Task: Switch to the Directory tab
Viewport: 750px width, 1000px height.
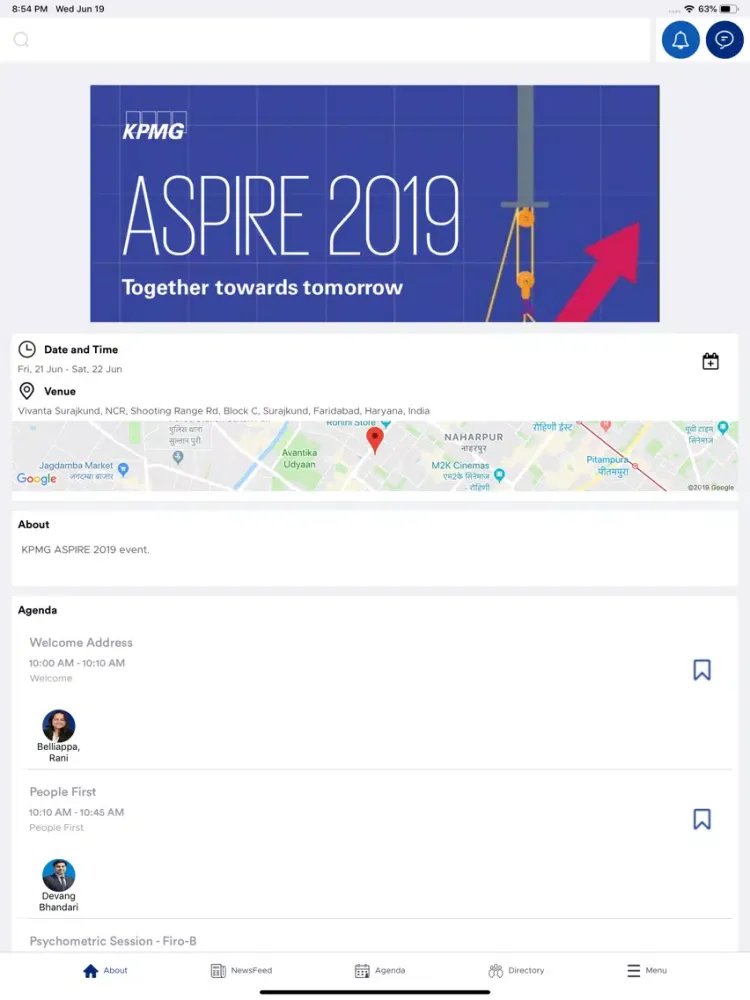Action: (517, 971)
